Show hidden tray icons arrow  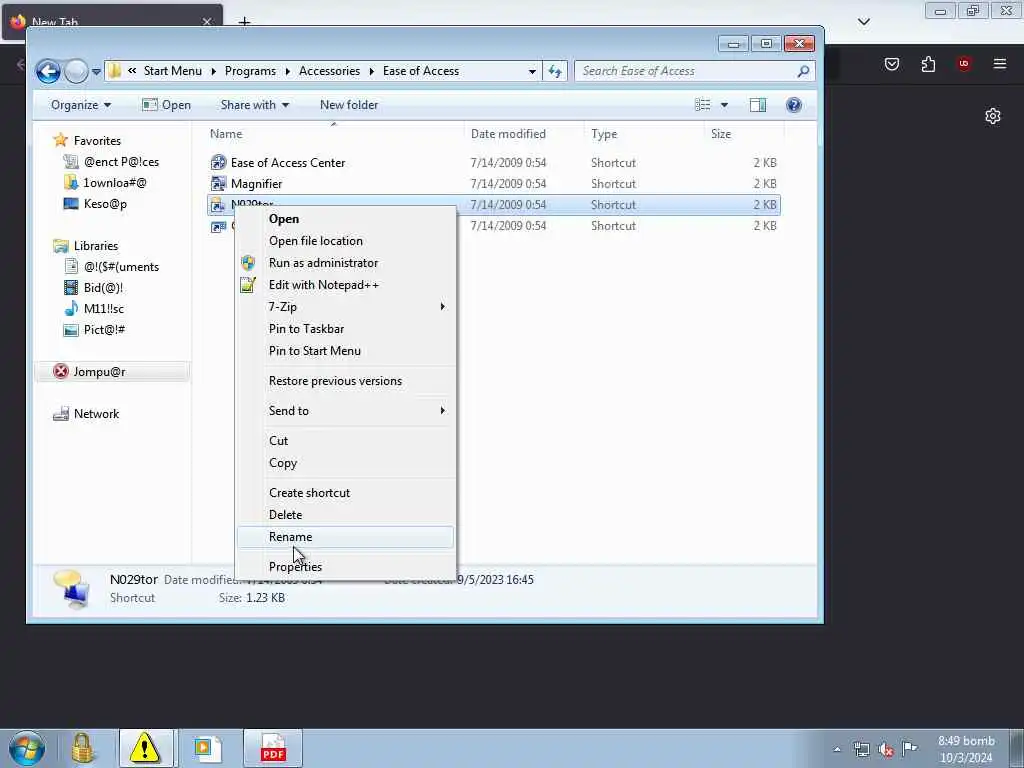[x=837, y=750]
